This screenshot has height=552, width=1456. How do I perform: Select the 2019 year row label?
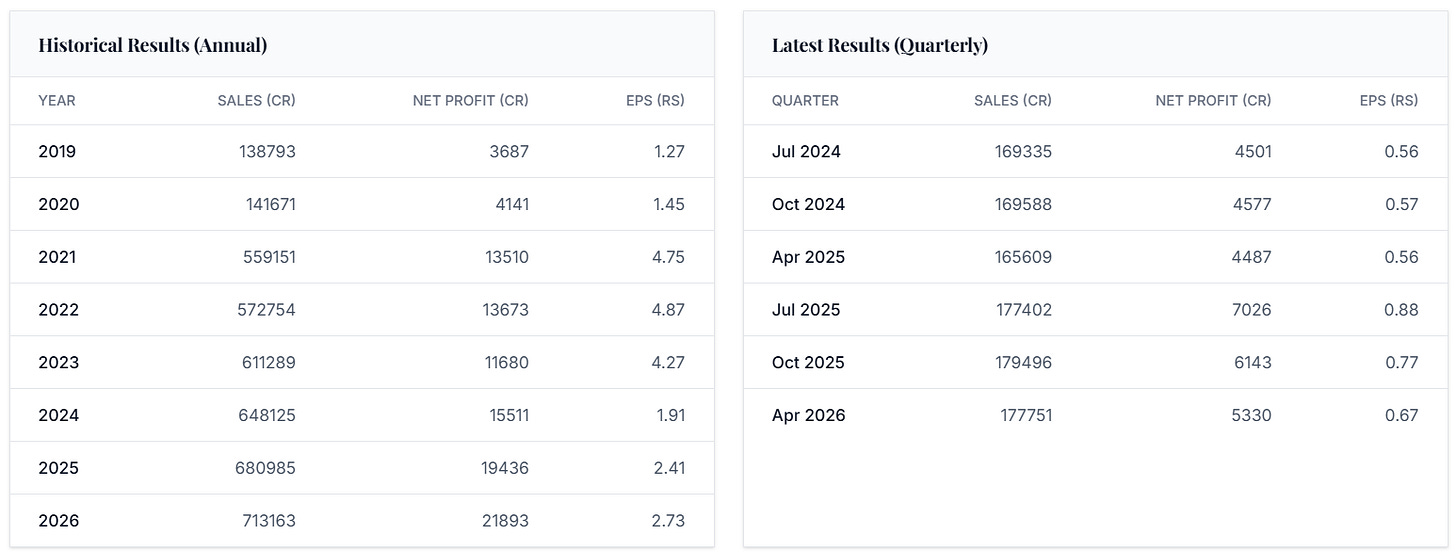click(x=57, y=152)
